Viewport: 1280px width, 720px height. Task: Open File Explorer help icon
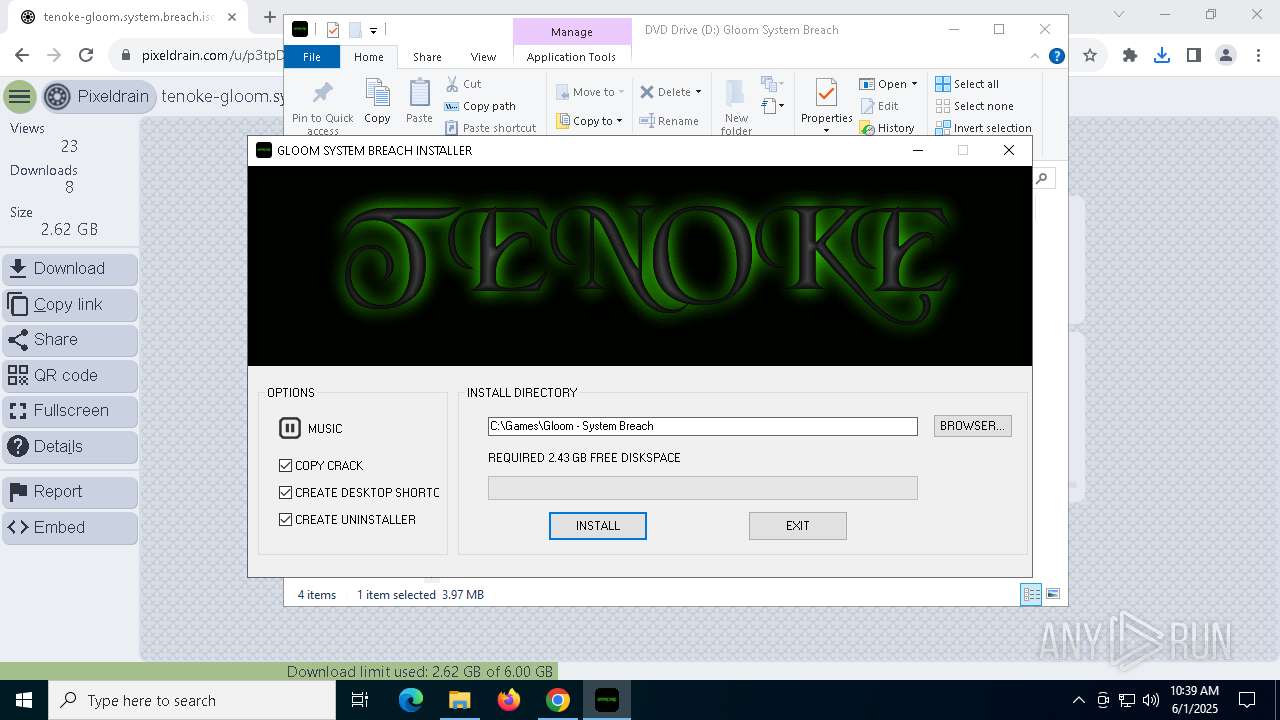pos(1056,56)
